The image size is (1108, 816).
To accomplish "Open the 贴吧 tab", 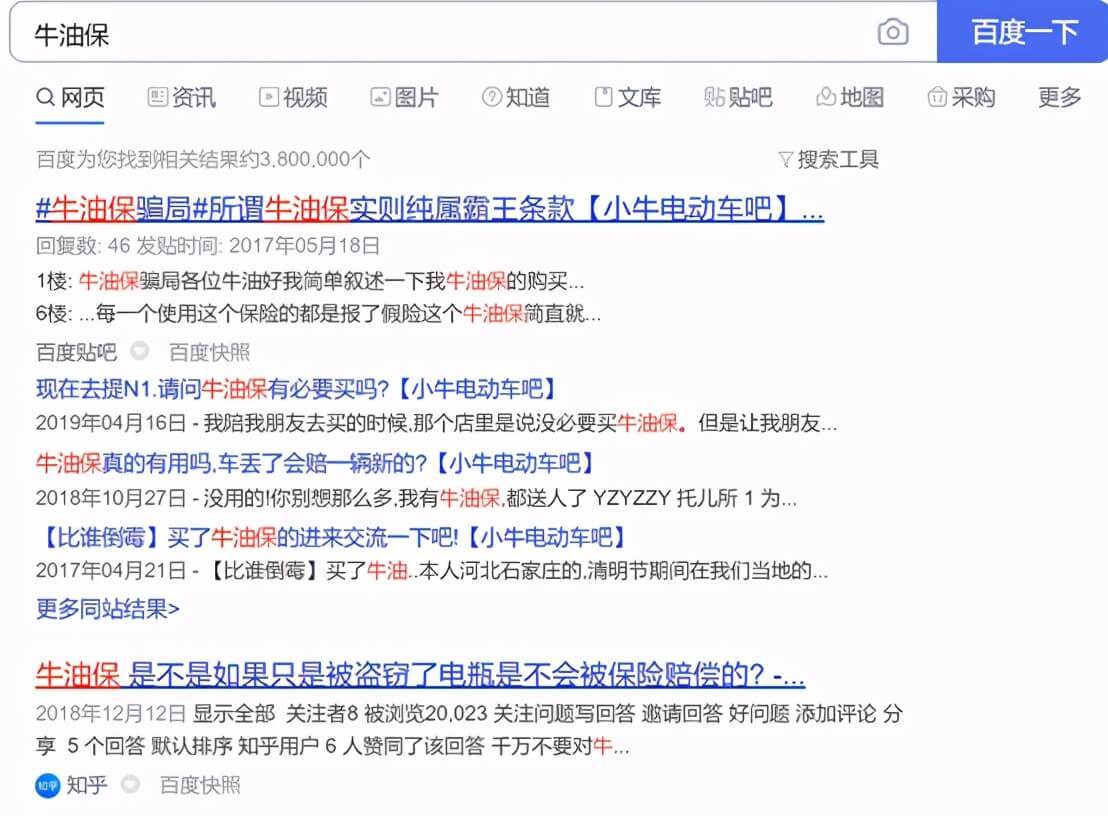I will pyautogui.click(x=738, y=97).
